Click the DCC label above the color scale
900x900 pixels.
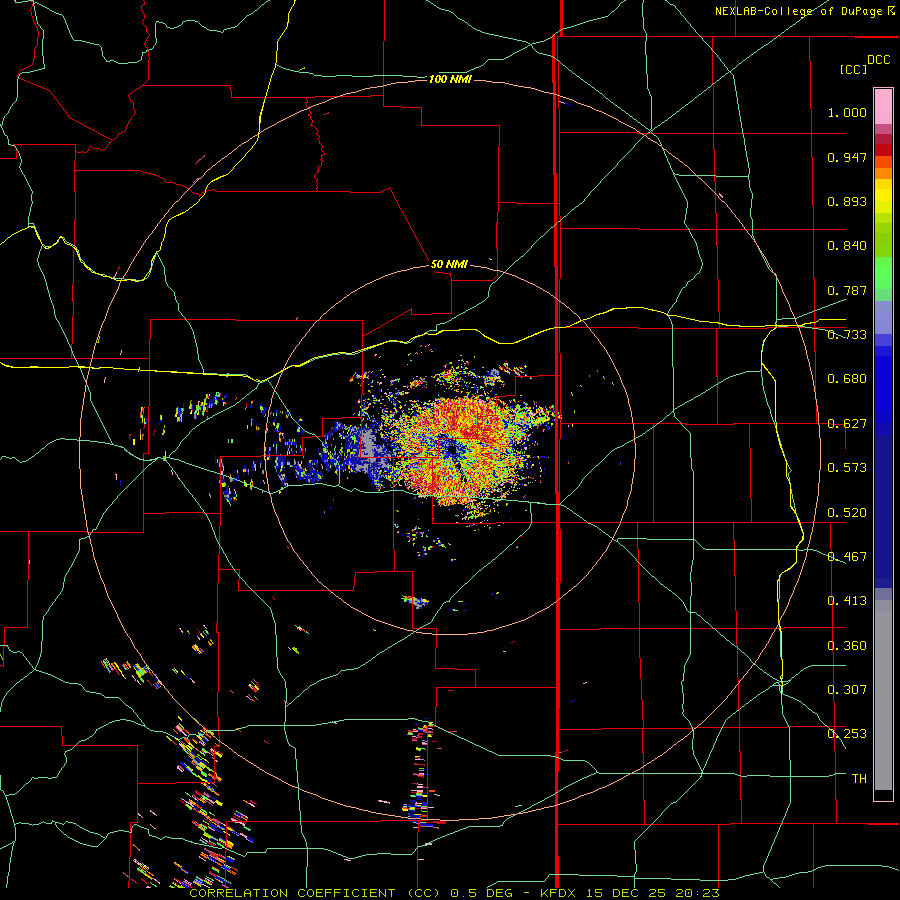coord(879,60)
